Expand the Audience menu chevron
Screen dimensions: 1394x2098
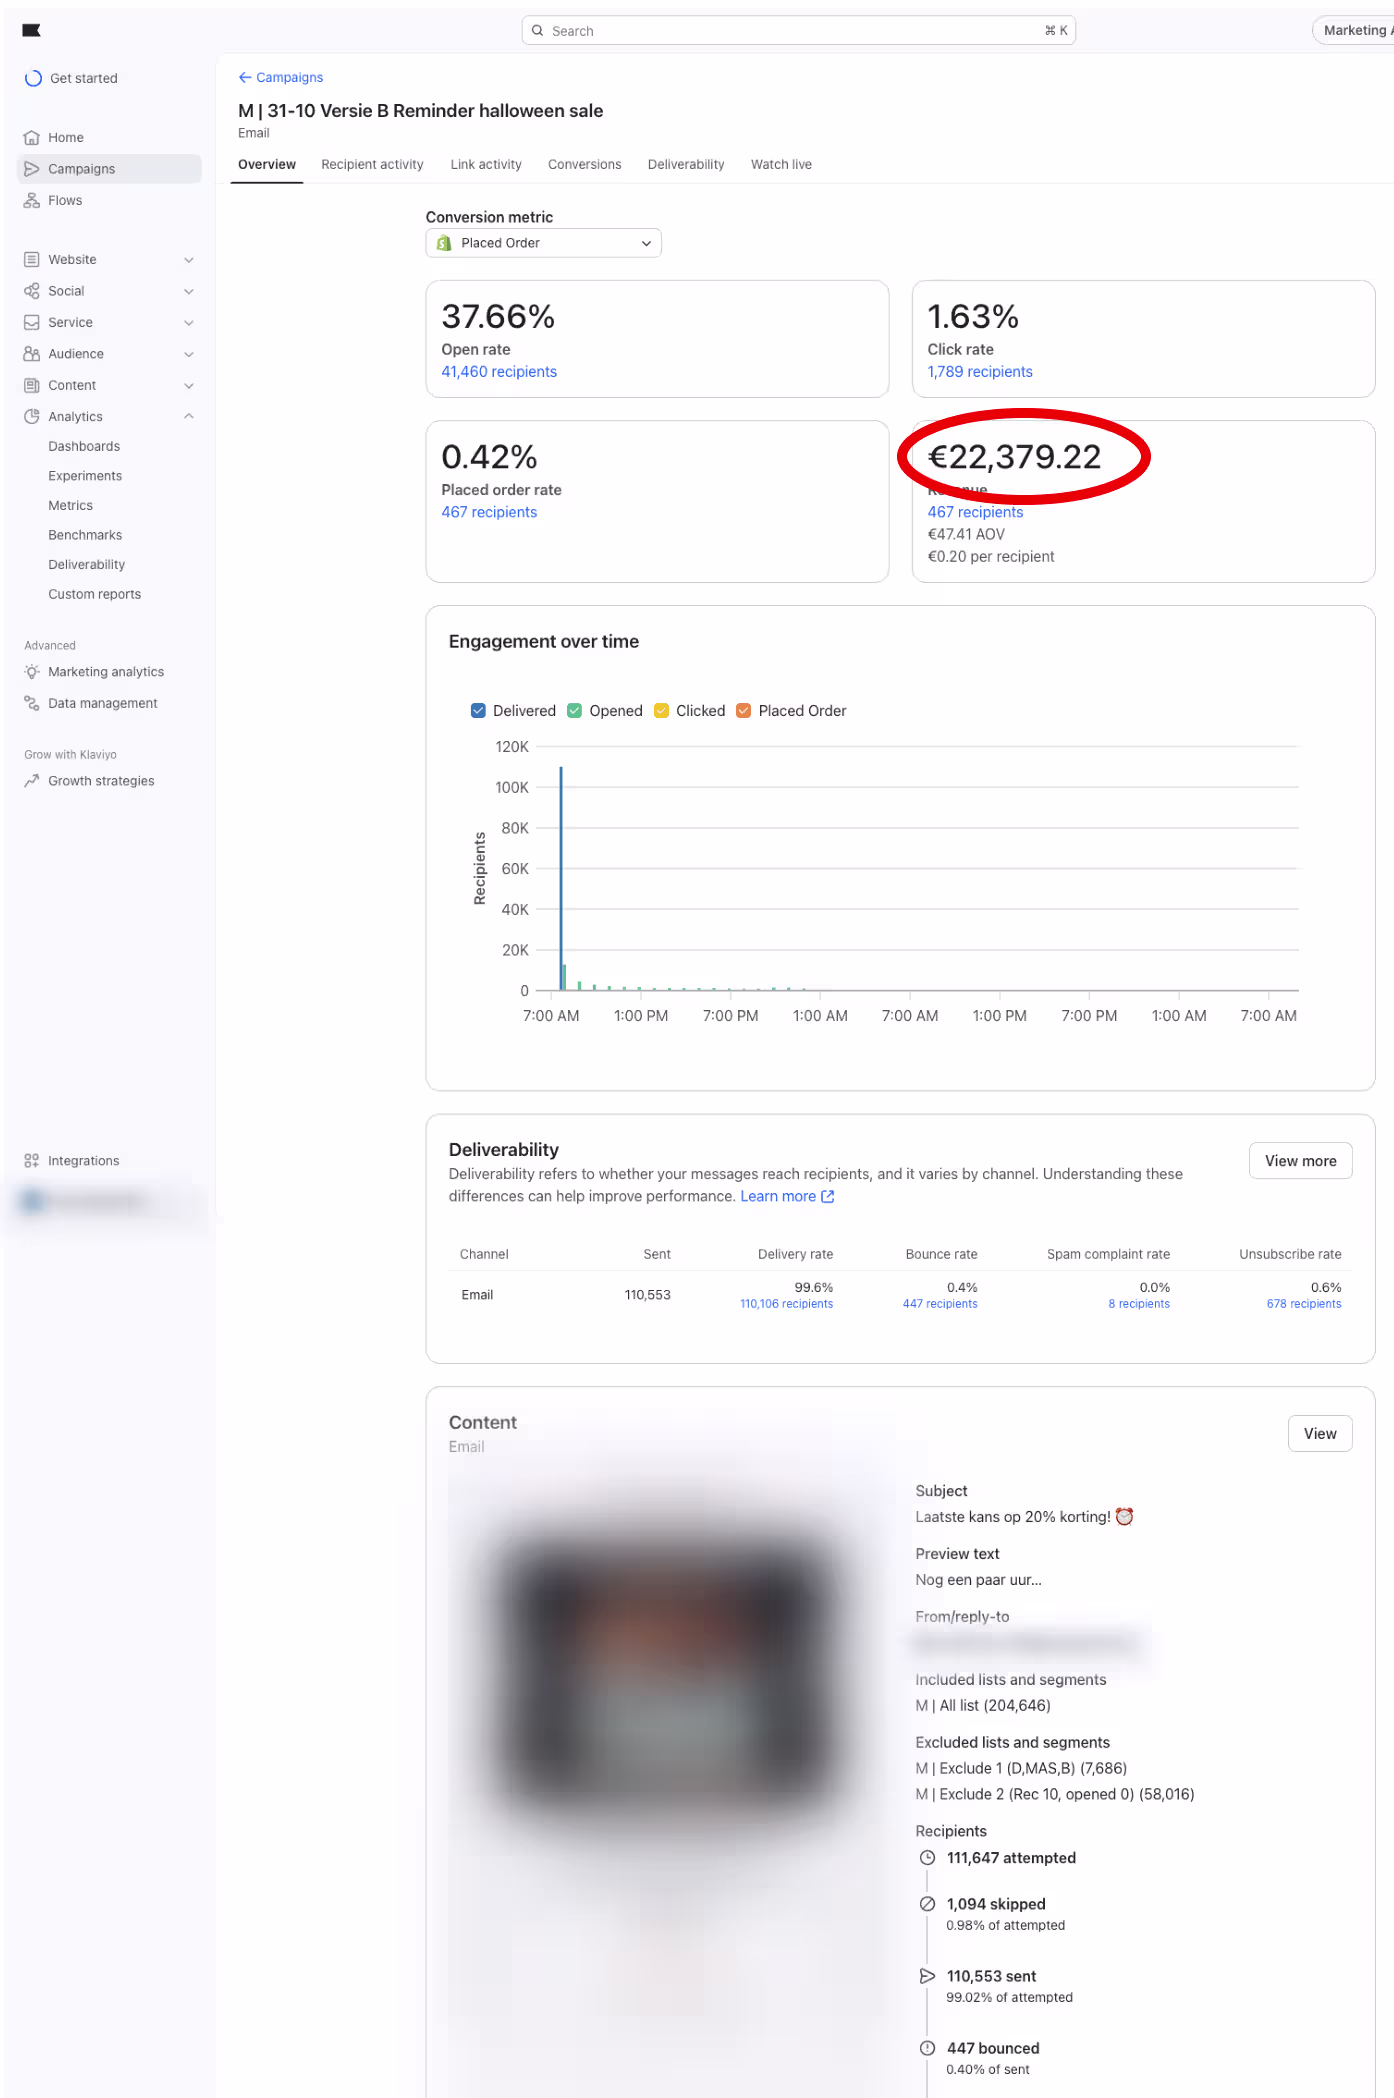point(189,354)
